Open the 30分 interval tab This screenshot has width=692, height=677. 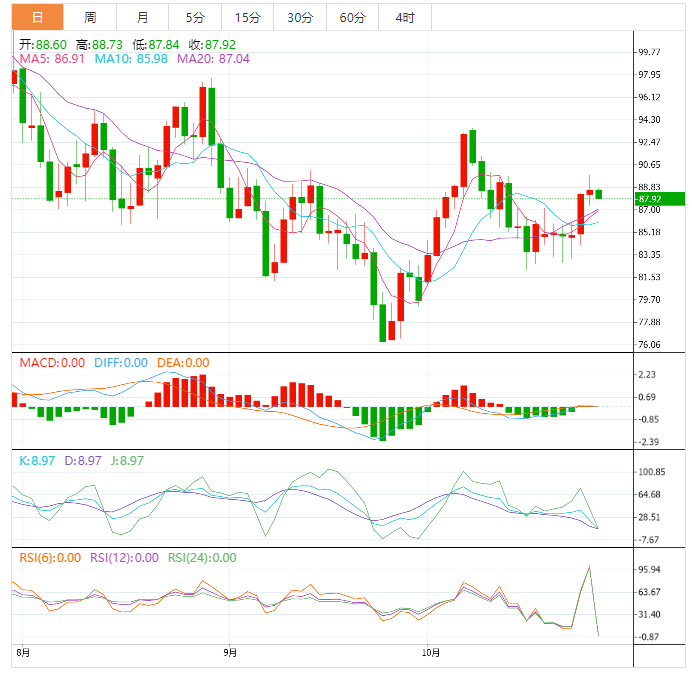tap(300, 17)
